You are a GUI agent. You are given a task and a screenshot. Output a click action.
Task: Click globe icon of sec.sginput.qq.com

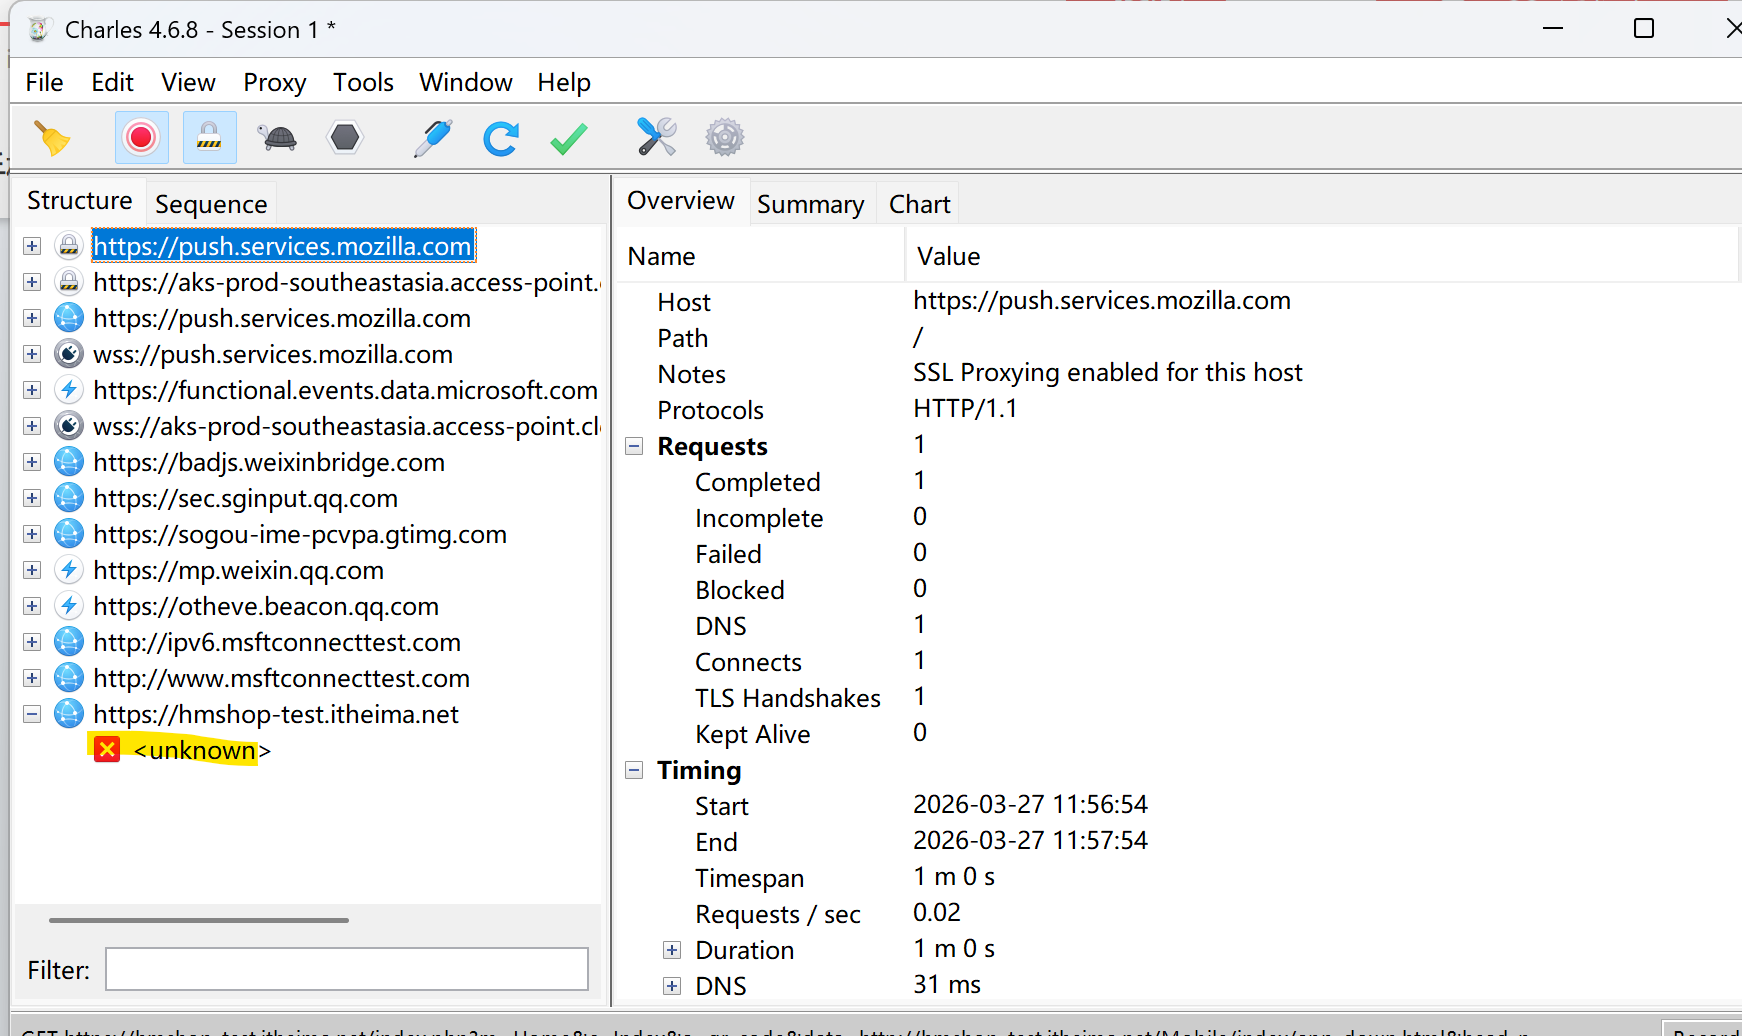click(x=69, y=498)
